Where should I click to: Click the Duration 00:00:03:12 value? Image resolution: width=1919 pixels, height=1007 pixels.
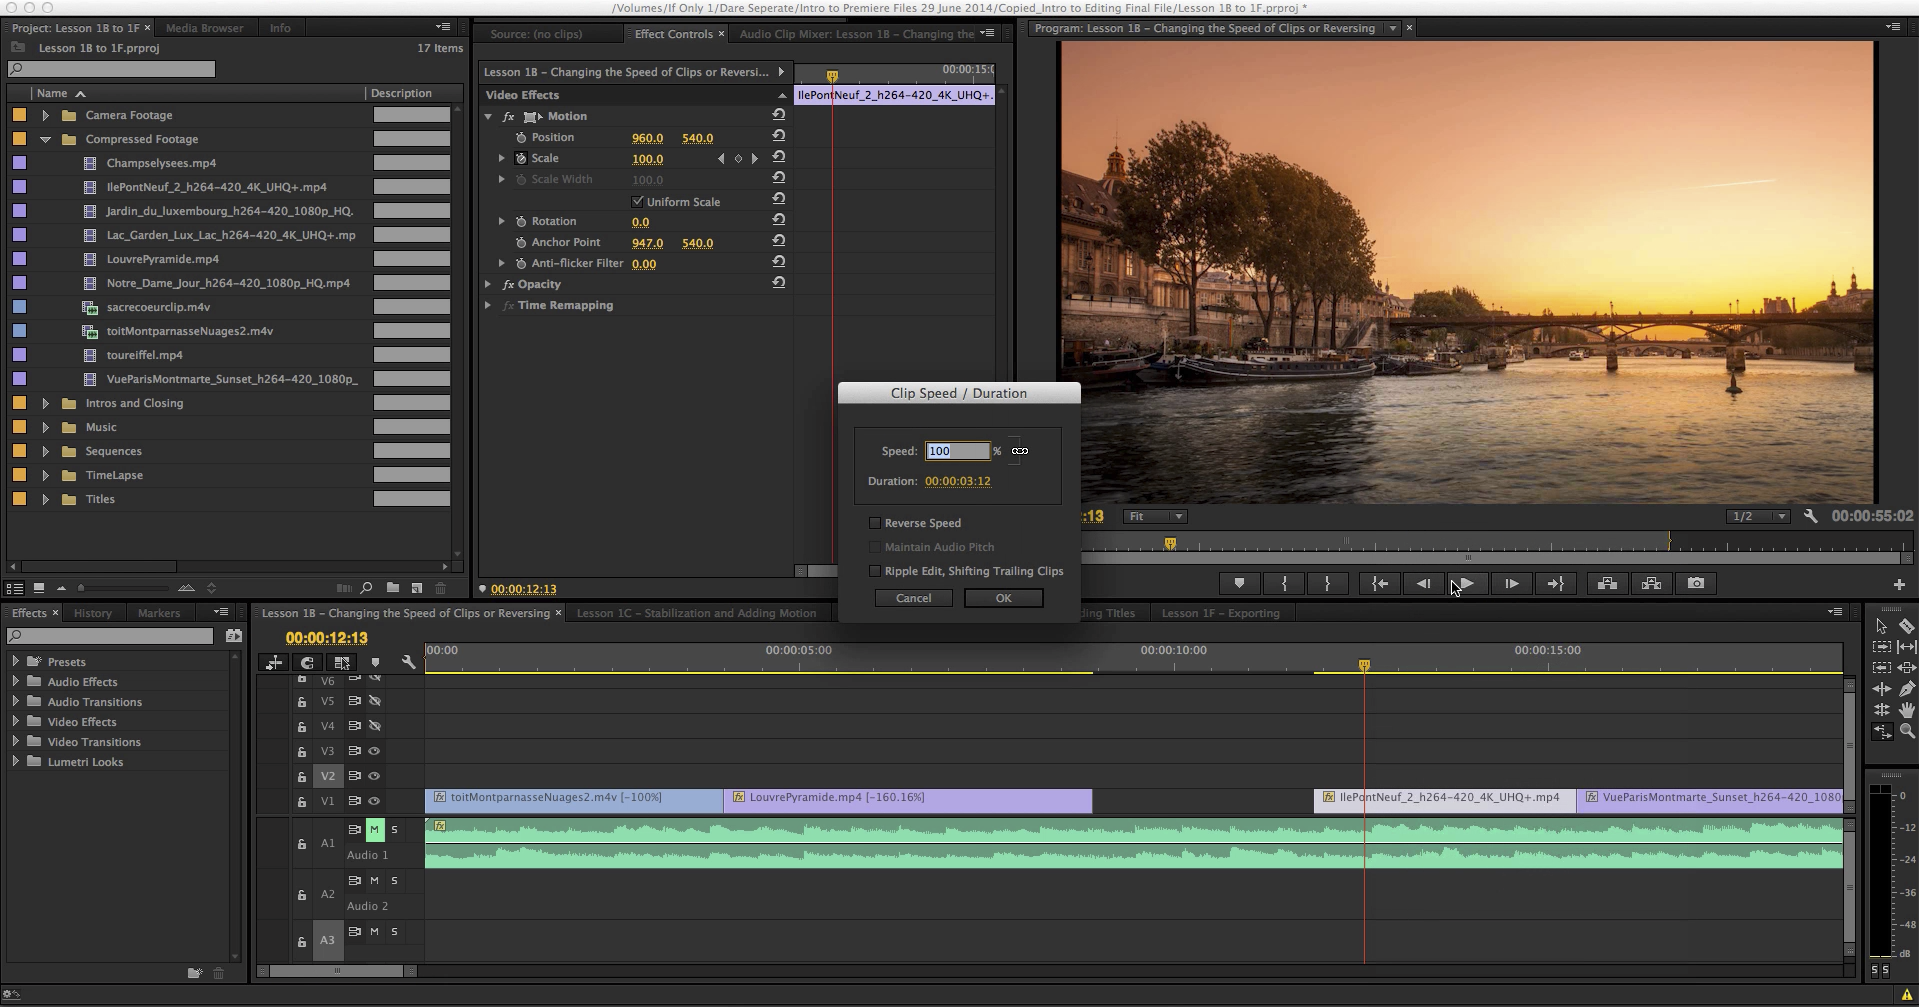pyautogui.click(x=957, y=481)
